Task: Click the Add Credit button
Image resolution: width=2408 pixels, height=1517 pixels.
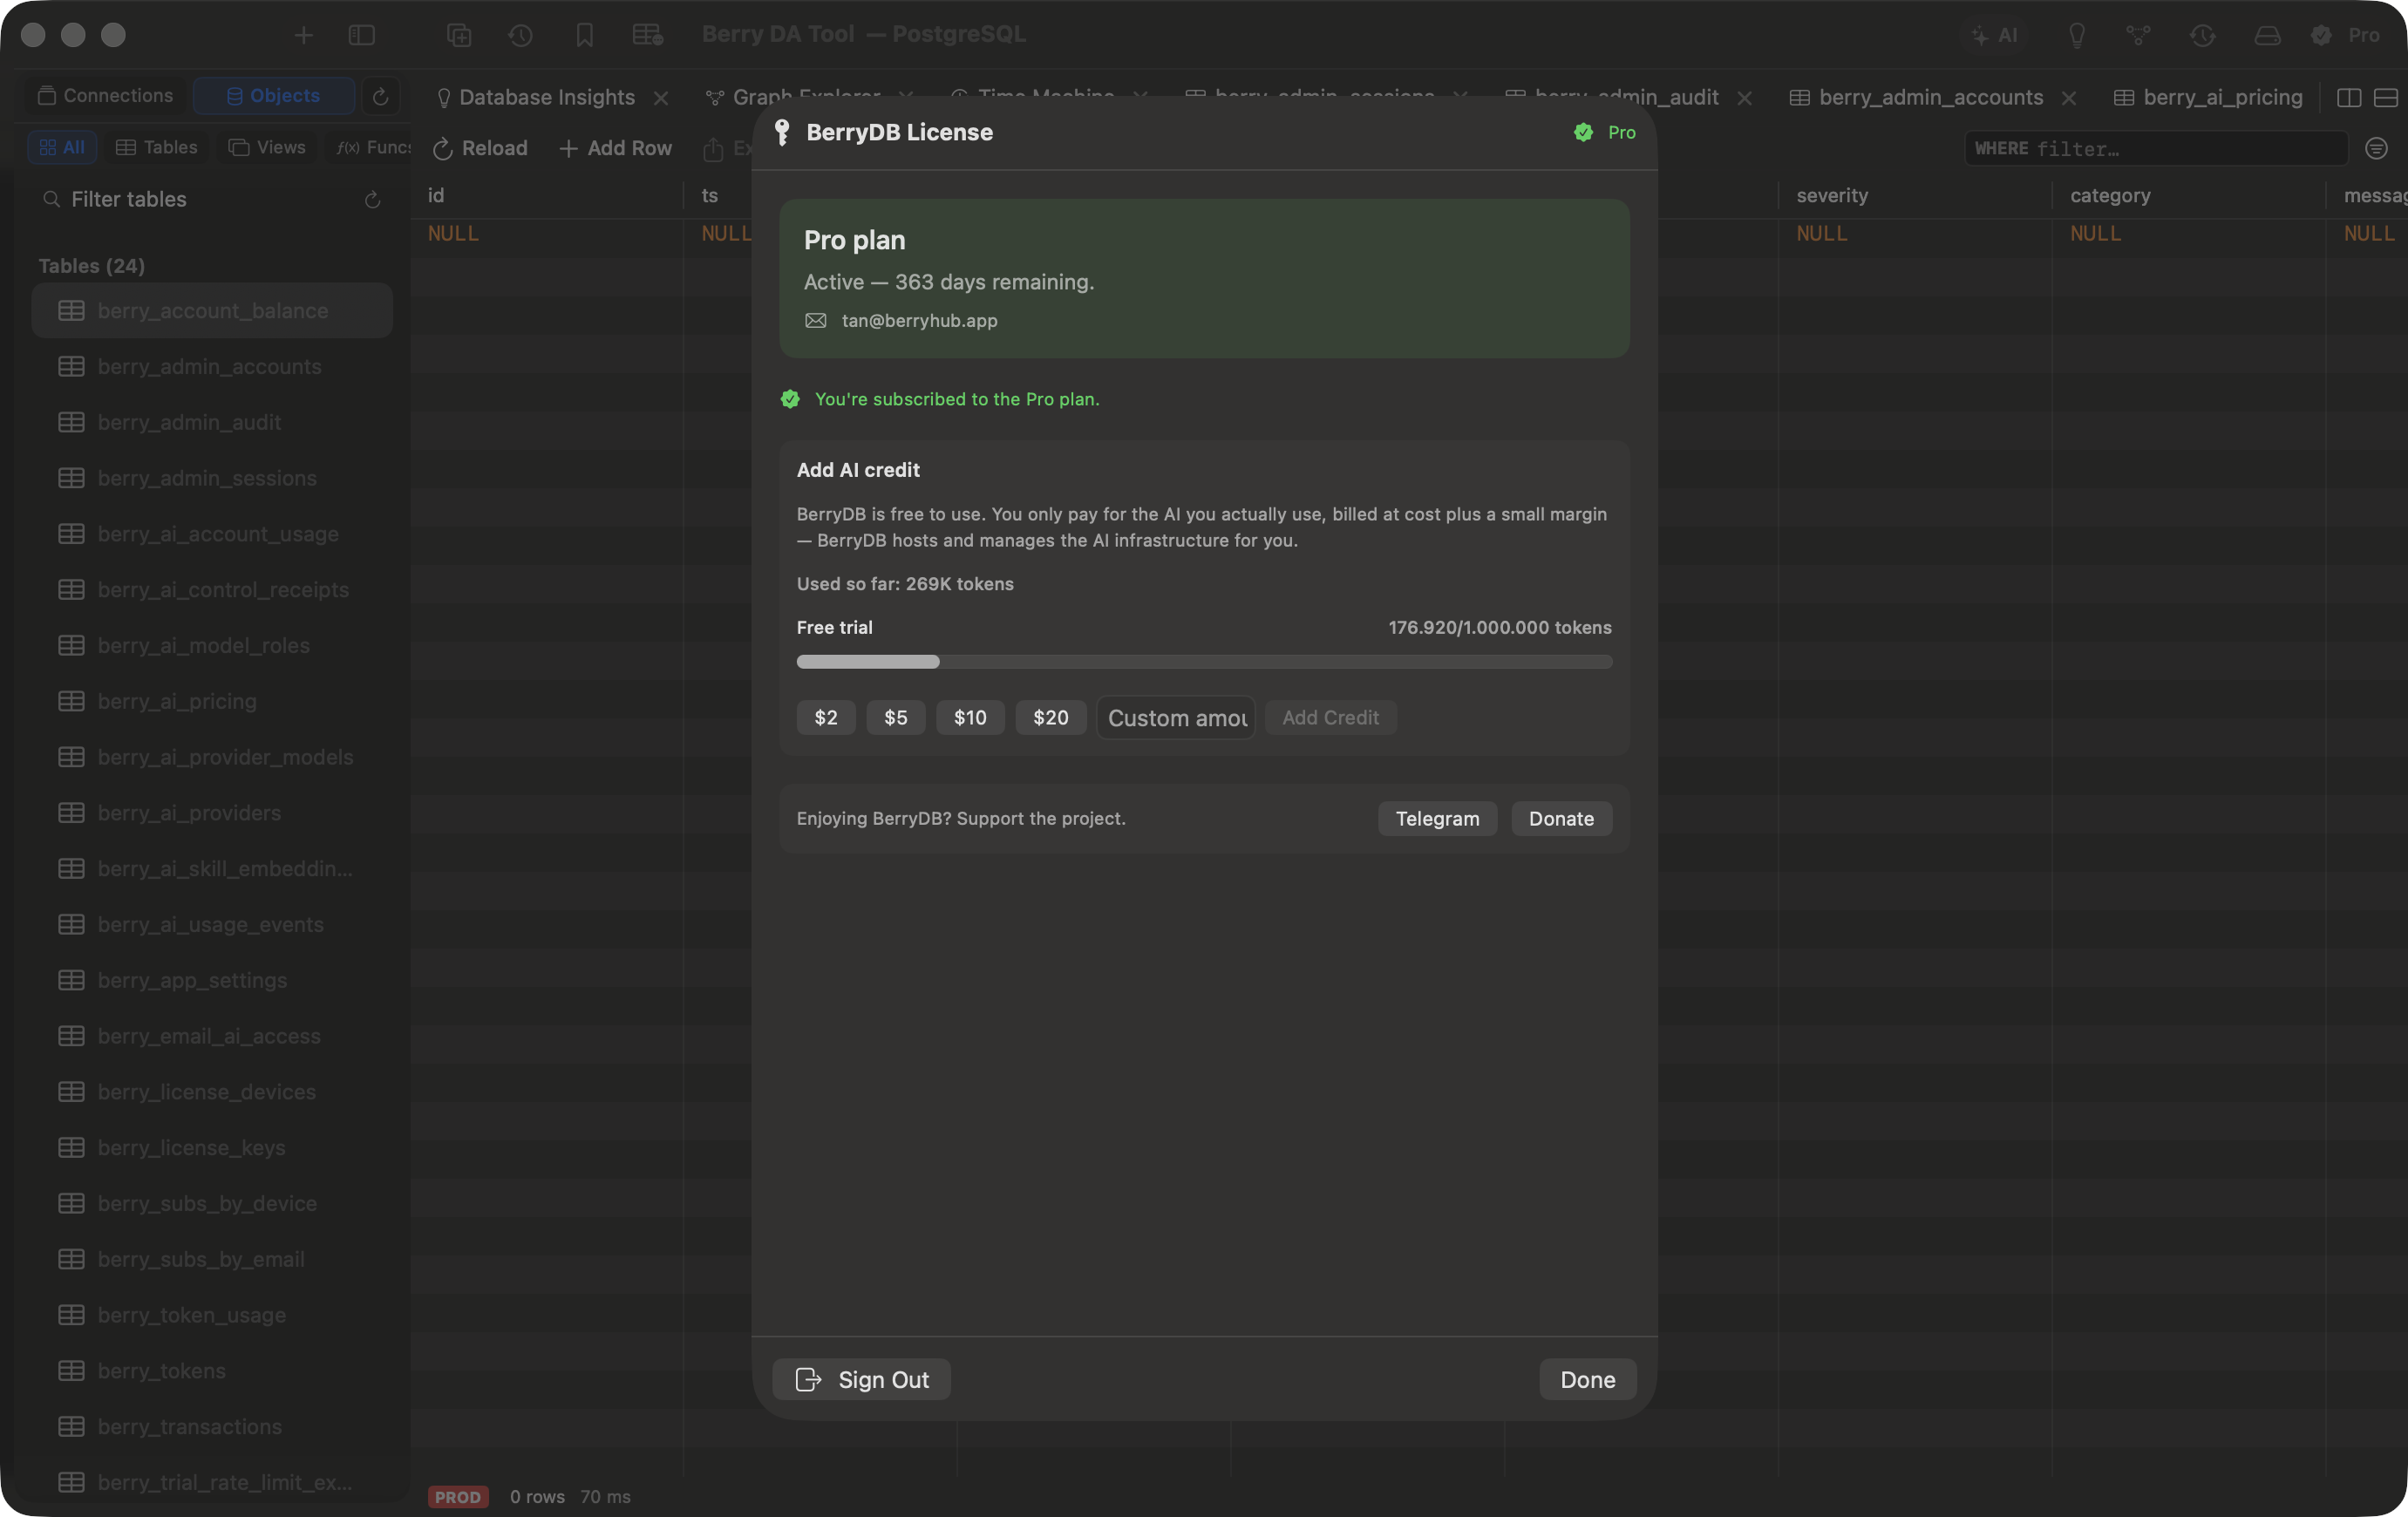Action: [x=1330, y=717]
